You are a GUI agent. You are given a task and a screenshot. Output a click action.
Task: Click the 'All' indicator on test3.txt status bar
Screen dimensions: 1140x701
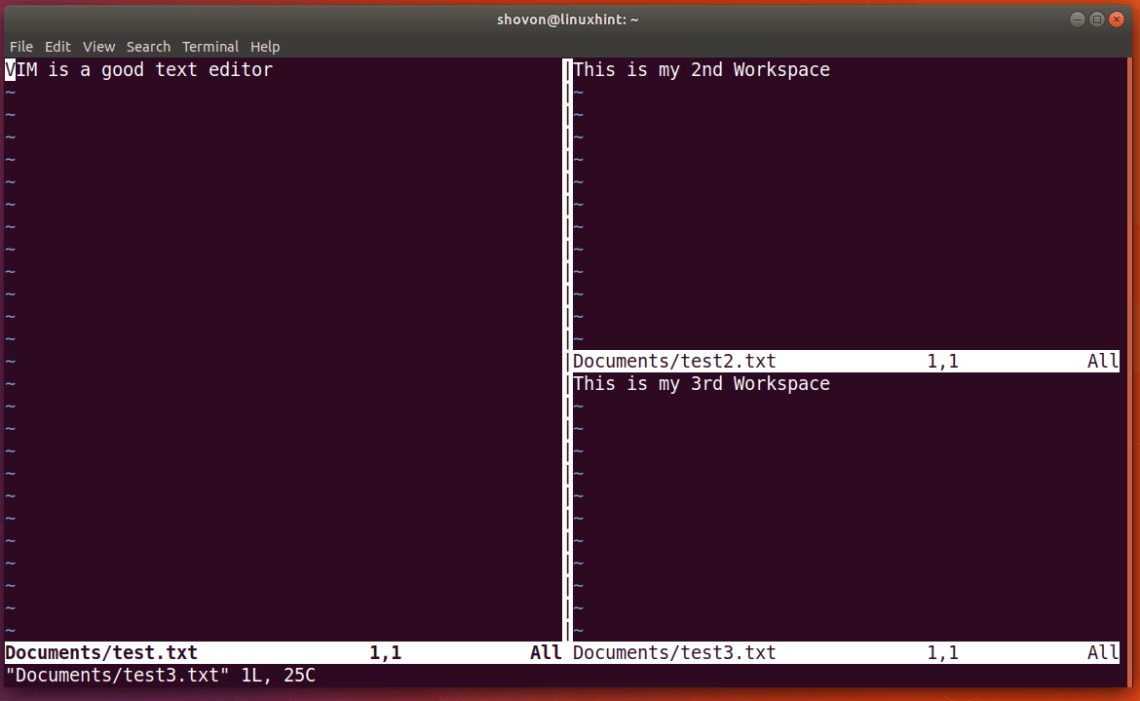(x=1103, y=652)
